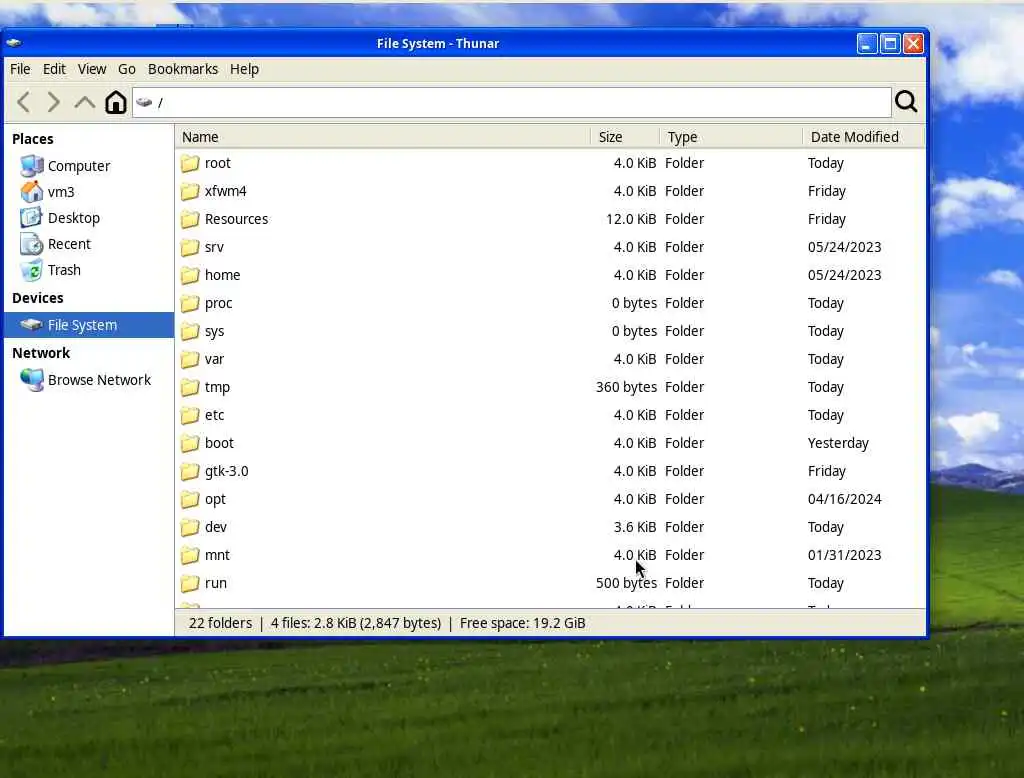Viewport: 1024px width, 778px height.
Task: Click the location path bar field
Action: [x=511, y=103]
